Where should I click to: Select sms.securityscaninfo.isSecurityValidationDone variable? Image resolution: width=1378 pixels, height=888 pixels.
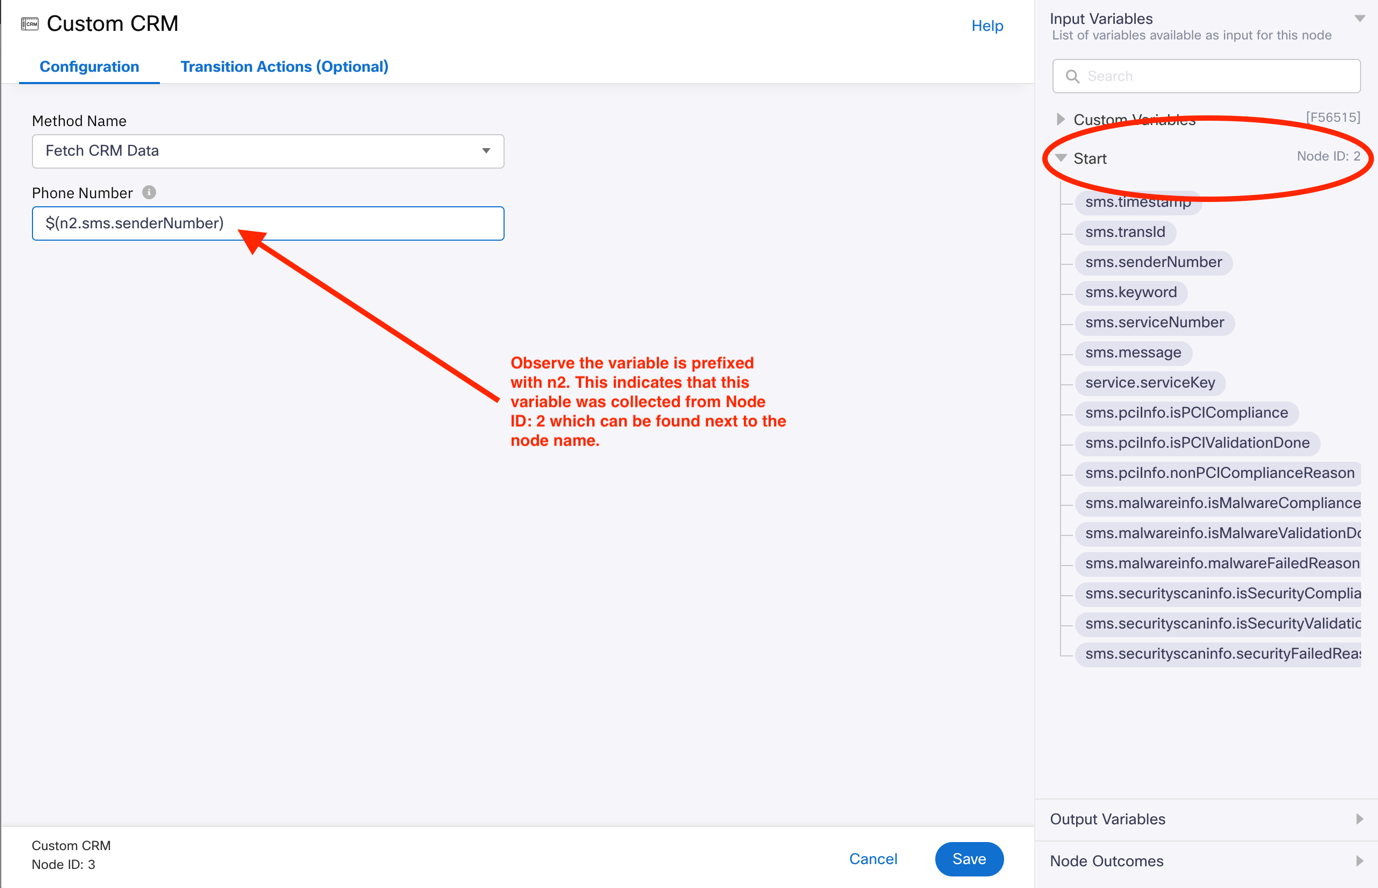tap(1219, 623)
